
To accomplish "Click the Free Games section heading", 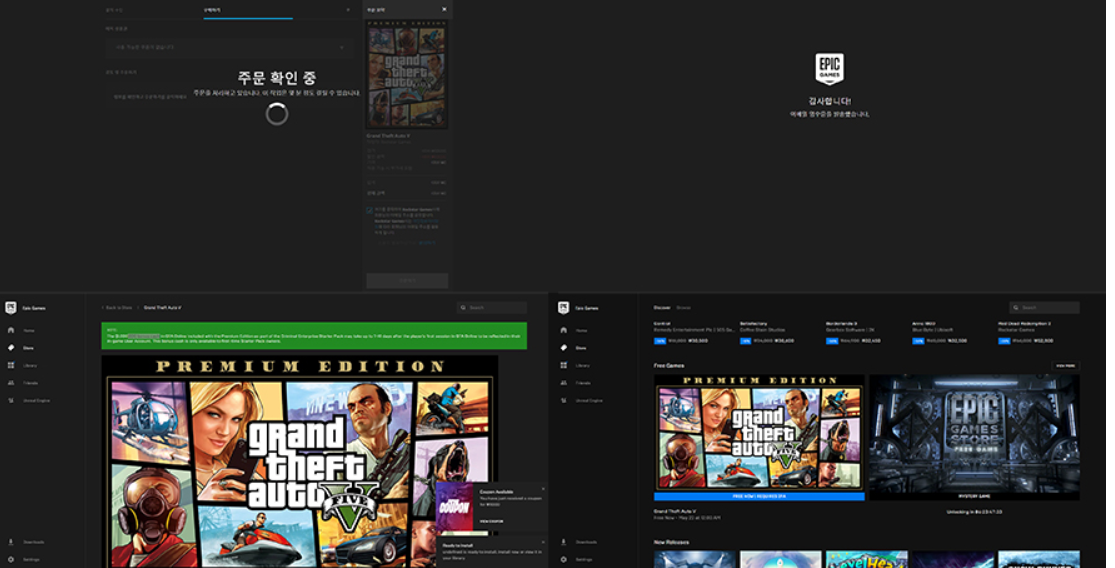I will pos(669,365).
